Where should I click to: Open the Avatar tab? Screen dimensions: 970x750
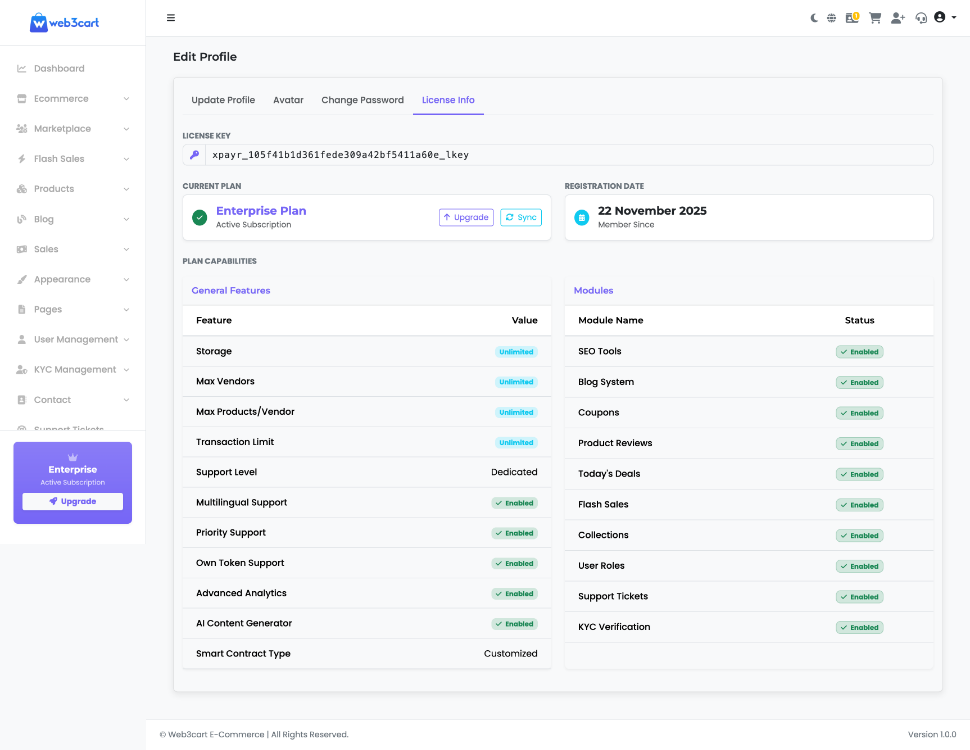[x=288, y=100]
